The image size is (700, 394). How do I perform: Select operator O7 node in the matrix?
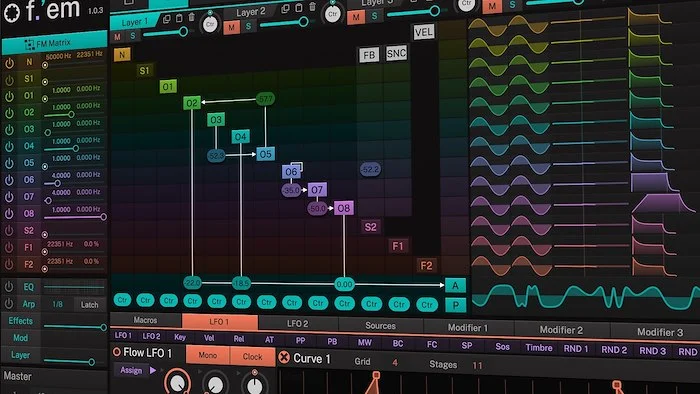point(317,190)
